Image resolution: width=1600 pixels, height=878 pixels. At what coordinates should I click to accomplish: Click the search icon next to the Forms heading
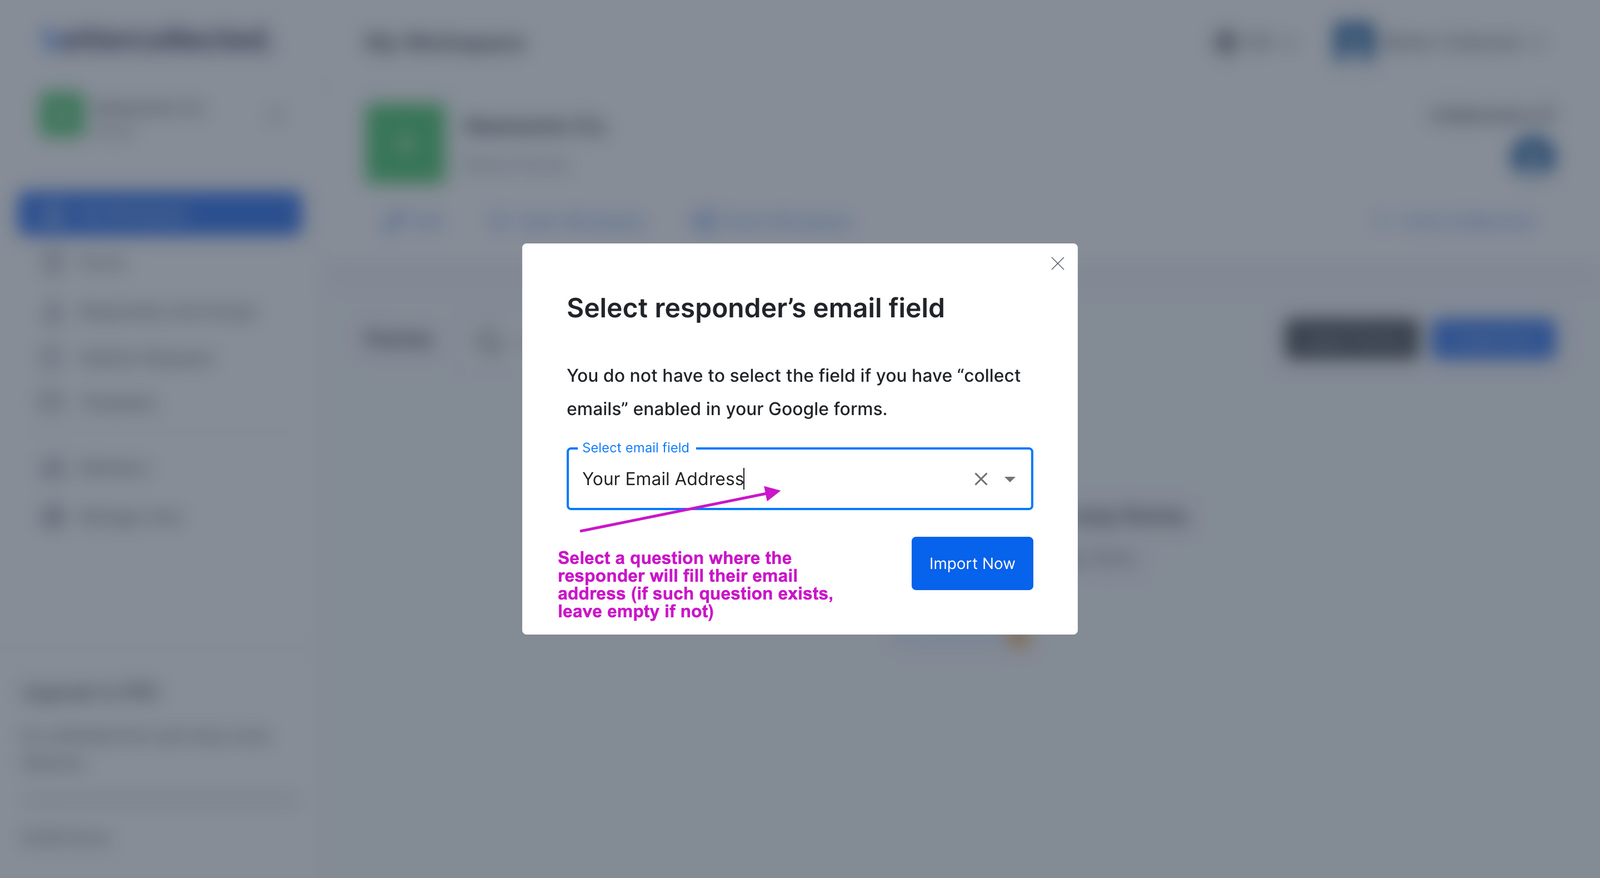[489, 341]
